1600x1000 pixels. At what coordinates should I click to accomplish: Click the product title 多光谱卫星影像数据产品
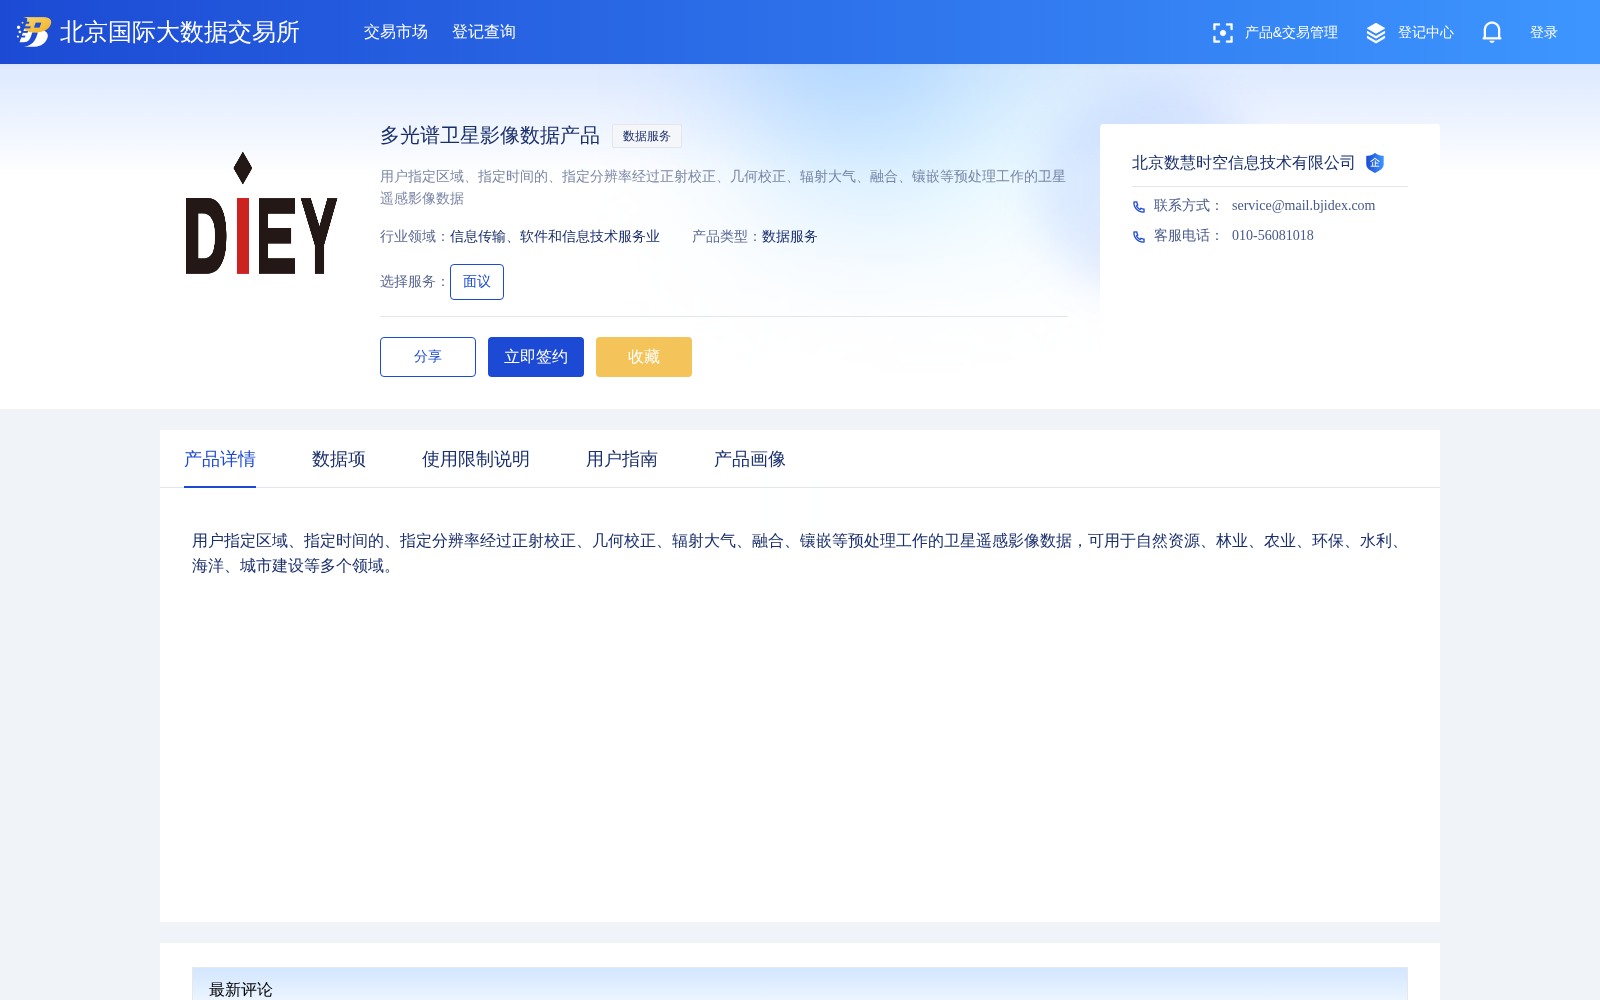point(490,136)
